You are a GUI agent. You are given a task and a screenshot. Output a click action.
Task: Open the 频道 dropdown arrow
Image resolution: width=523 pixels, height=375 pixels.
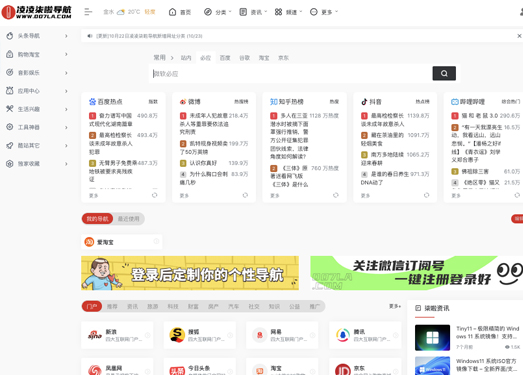pyautogui.click(x=301, y=12)
